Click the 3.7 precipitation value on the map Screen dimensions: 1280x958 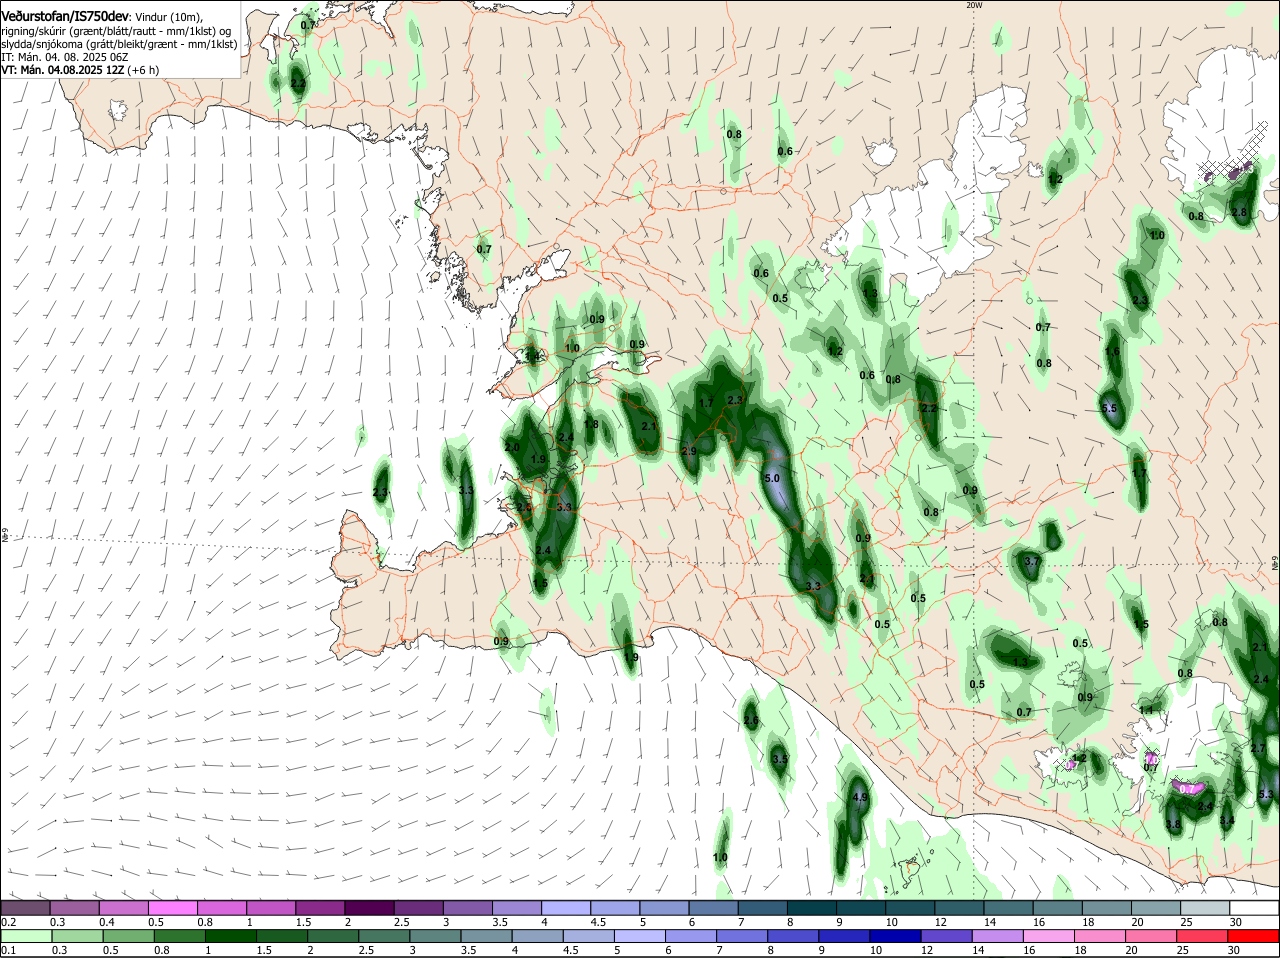click(1033, 562)
